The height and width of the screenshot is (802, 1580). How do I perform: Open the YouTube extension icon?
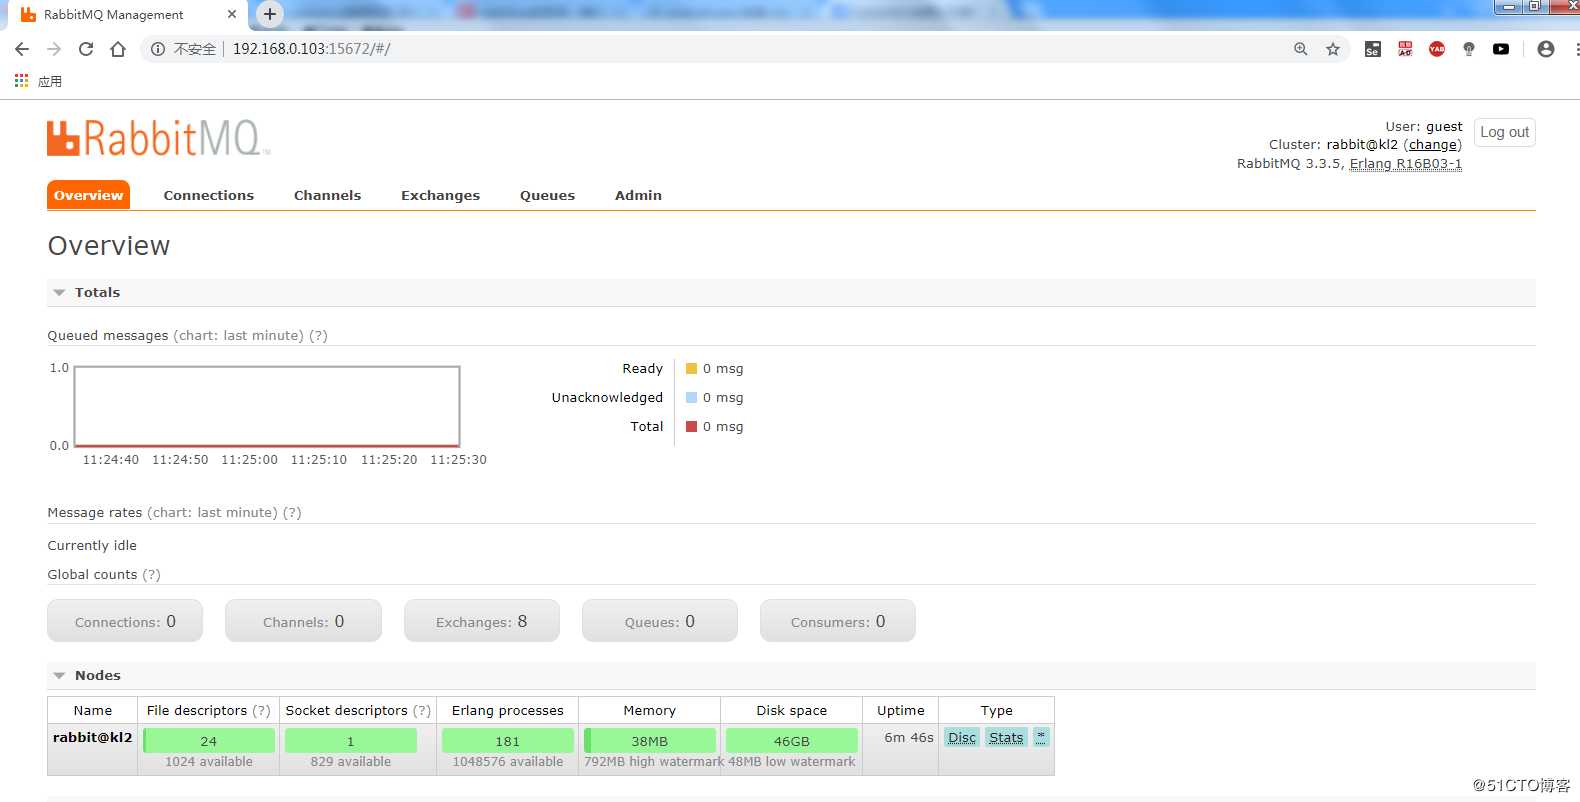click(x=1501, y=49)
